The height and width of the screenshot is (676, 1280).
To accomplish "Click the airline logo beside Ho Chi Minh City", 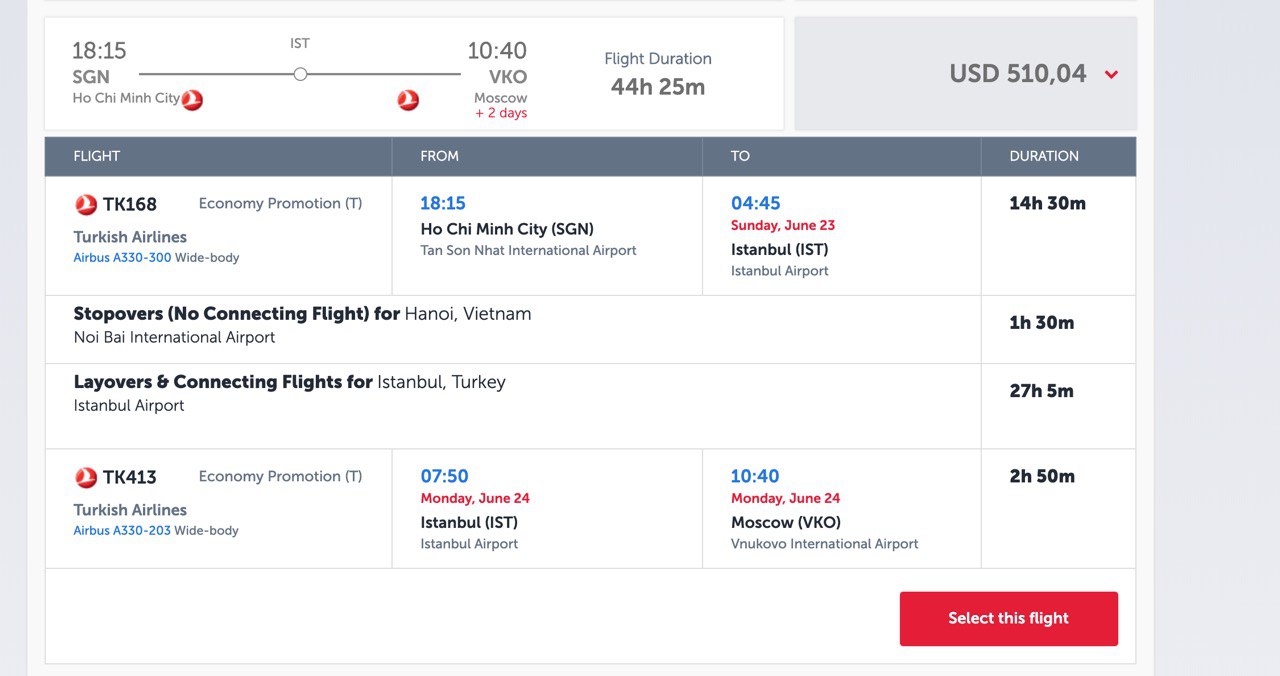I will (193, 99).
